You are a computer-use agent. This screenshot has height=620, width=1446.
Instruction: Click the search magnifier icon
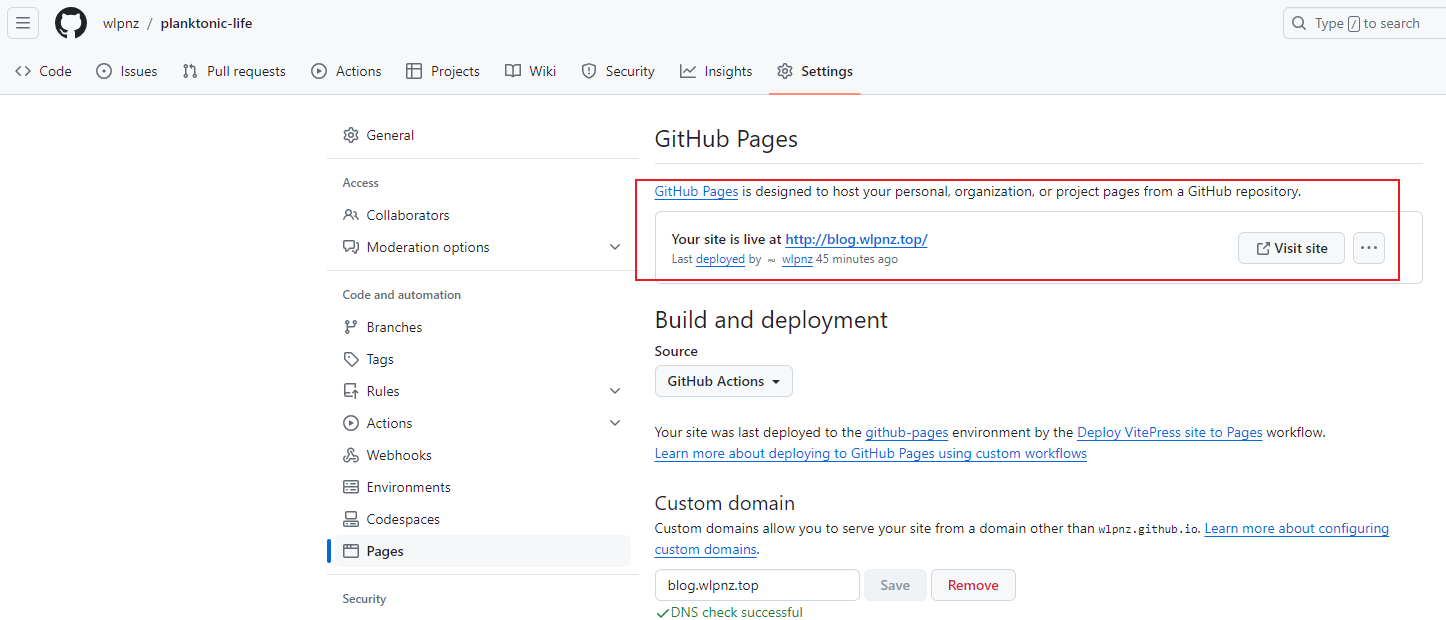coord(1299,23)
